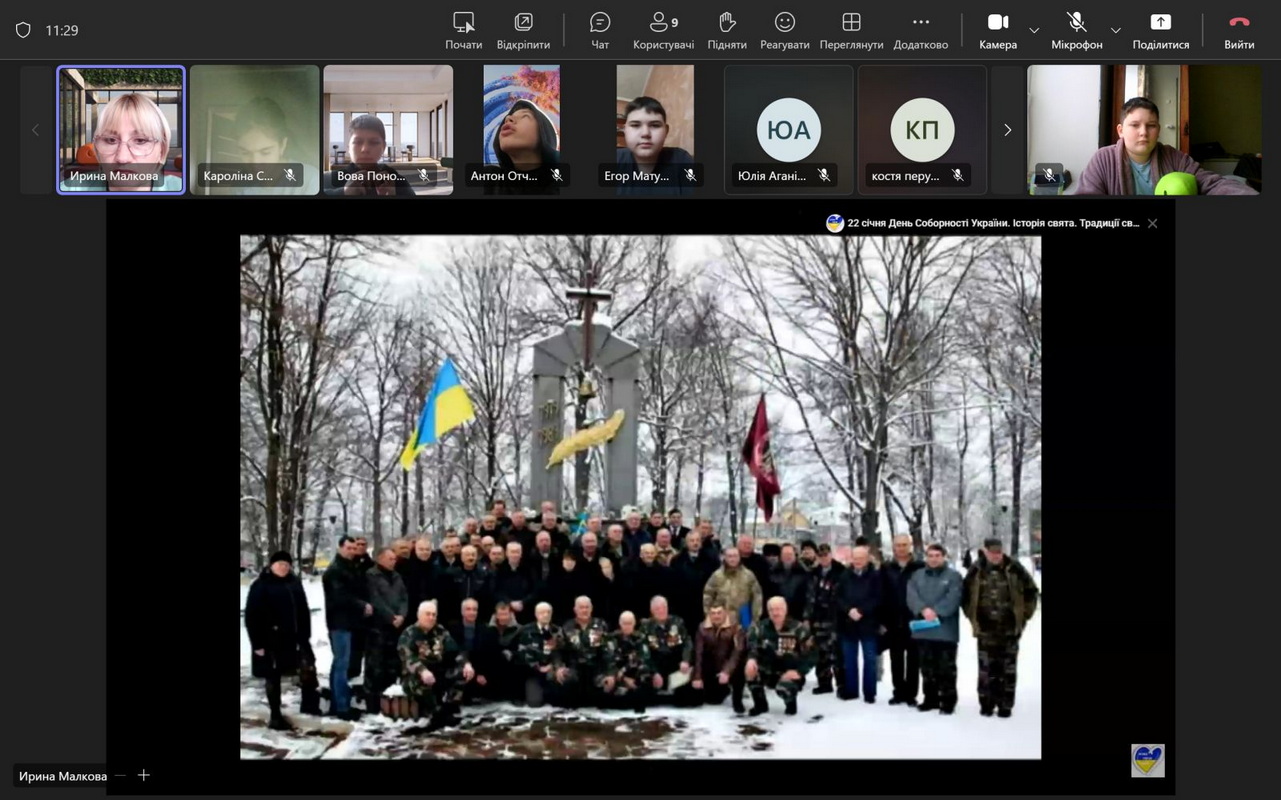
Task: Click the plus icon beside Ирина Малкова
Action: point(144,775)
